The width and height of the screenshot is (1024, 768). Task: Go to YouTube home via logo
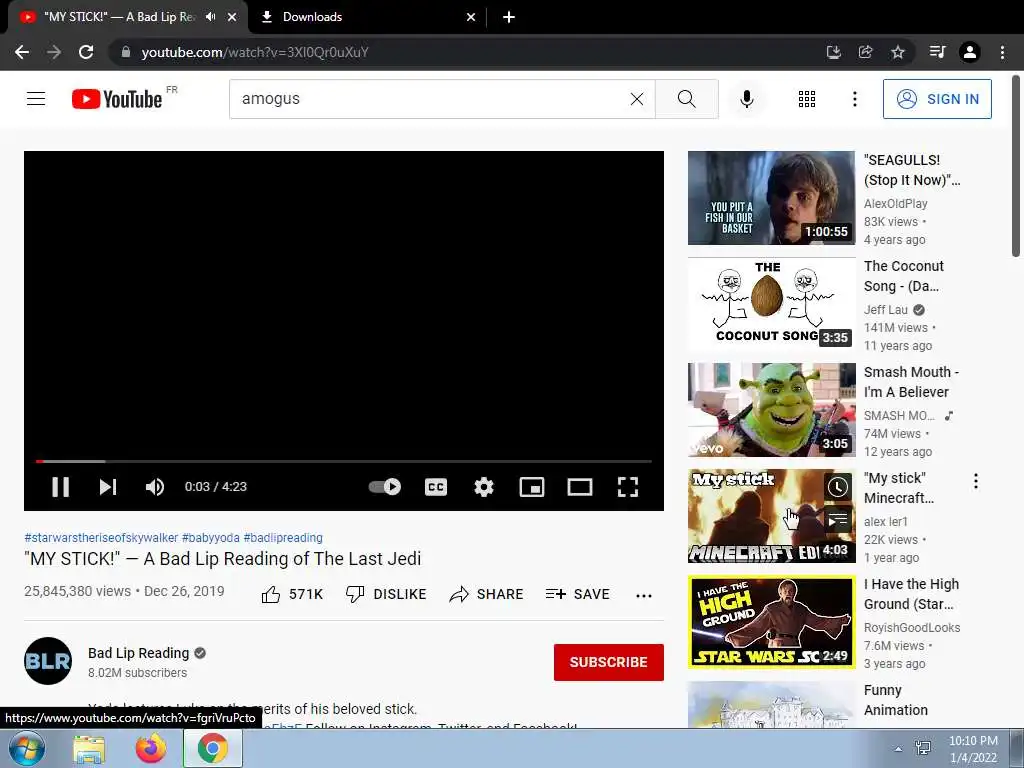pyautogui.click(x=116, y=99)
